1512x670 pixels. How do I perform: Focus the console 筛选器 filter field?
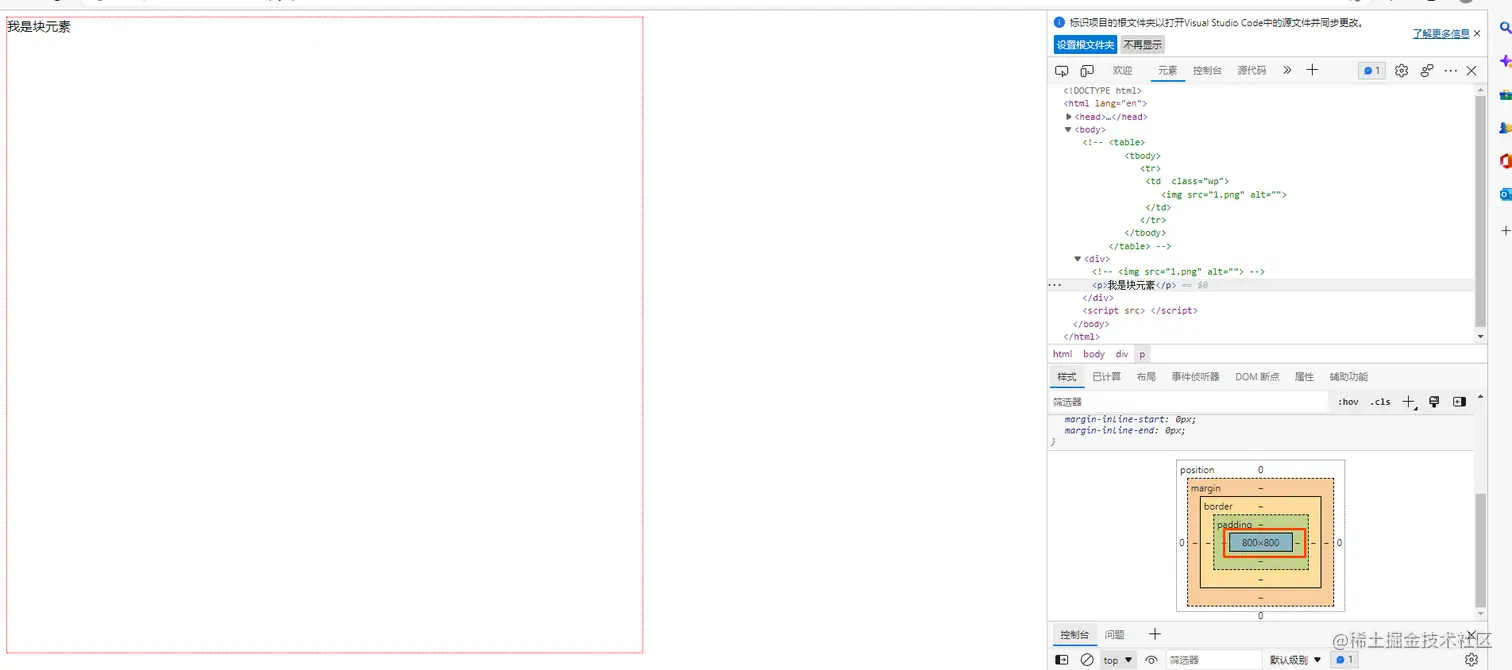(1213, 660)
